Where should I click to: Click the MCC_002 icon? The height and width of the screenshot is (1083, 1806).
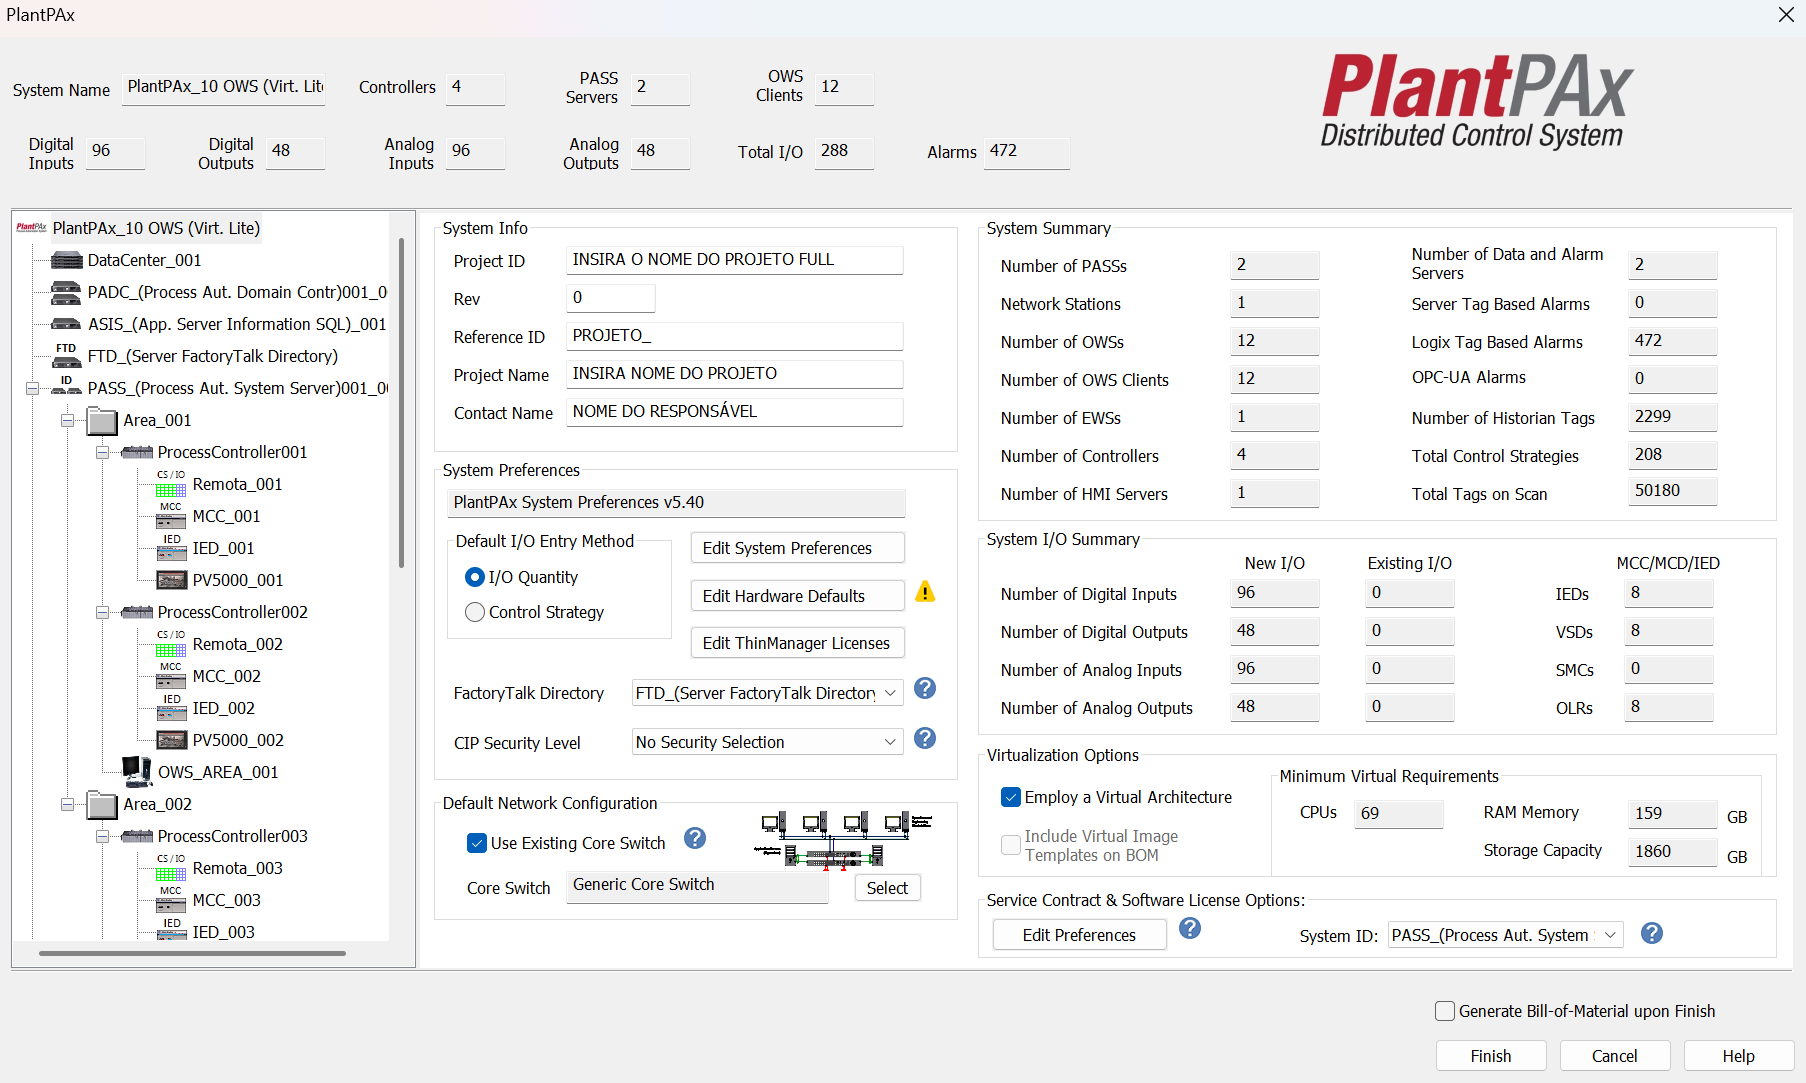171,676
